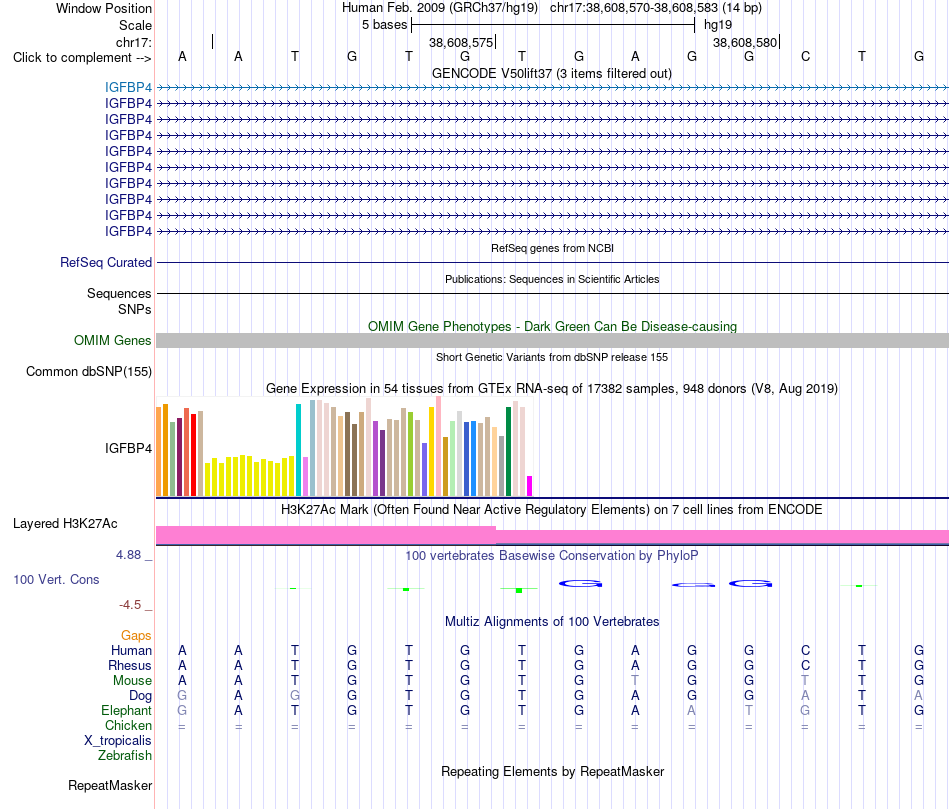Click the -4.5 PhyloP lower scale value
The height and width of the screenshot is (809, 950).
click(130, 605)
